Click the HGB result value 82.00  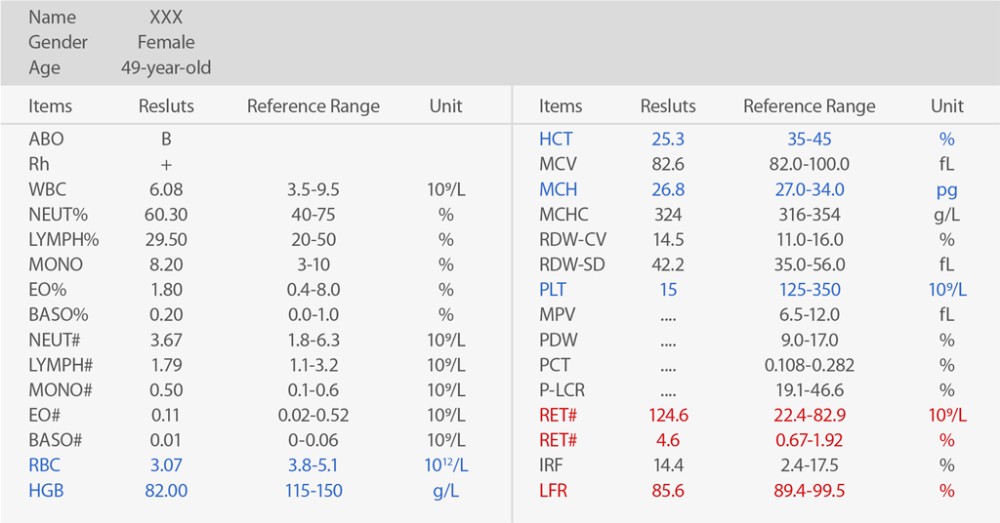(x=166, y=491)
